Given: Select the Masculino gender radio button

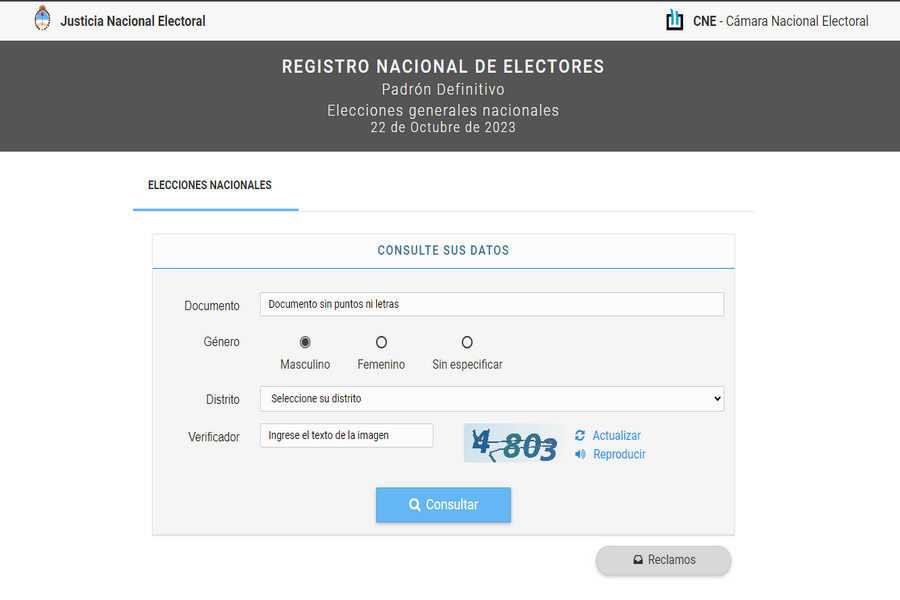Looking at the screenshot, I should 305,342.
